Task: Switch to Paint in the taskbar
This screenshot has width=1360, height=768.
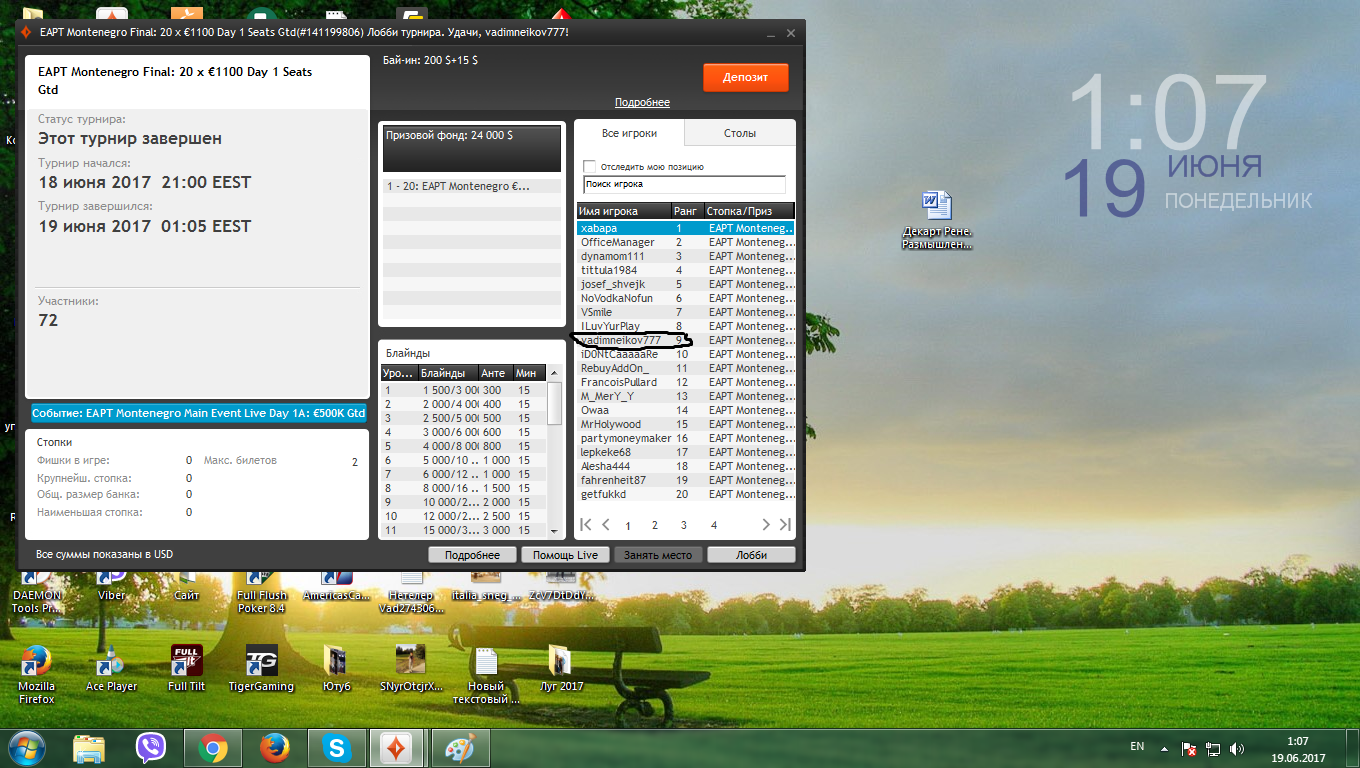Action: pyautogui.click(x=460, y=748)
